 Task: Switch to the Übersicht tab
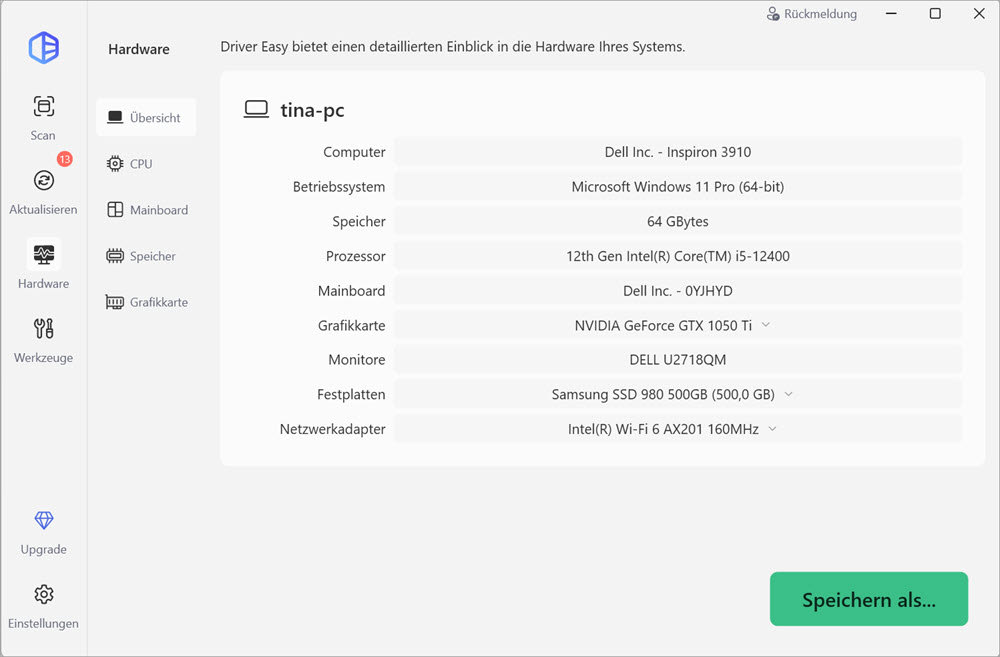[x=146, y=117]
